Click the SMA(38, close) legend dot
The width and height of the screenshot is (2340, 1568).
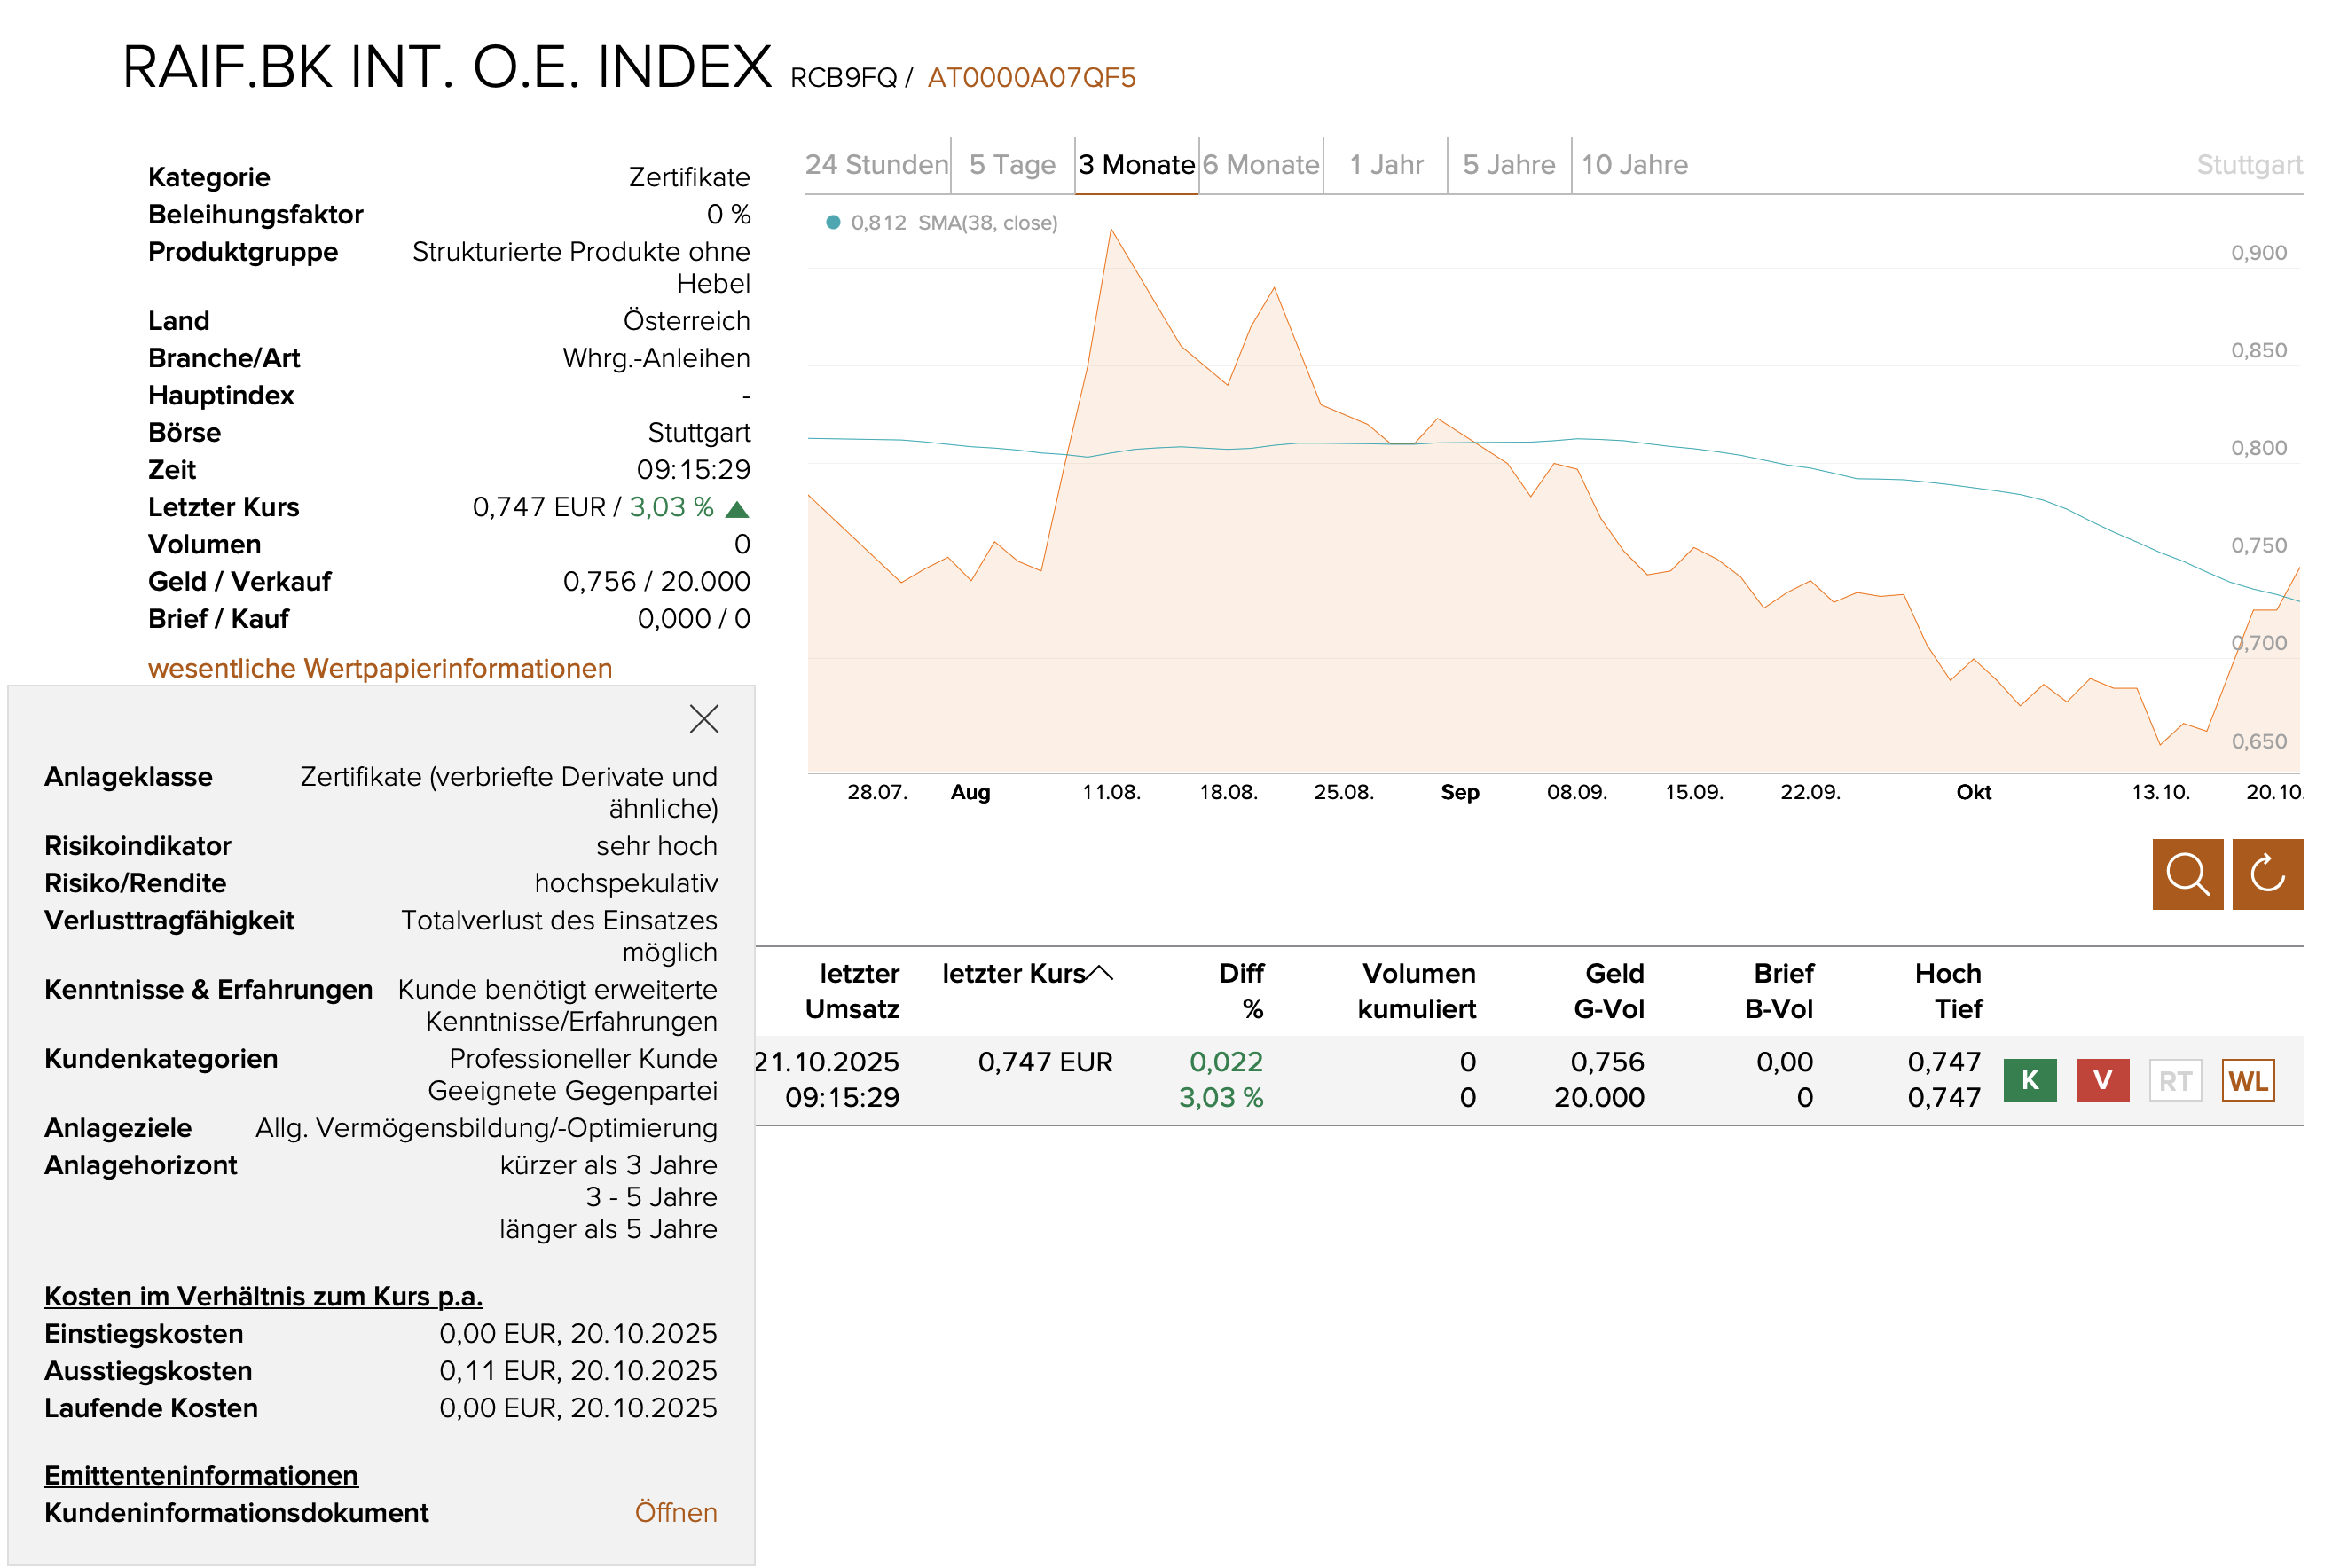(833, 222)
